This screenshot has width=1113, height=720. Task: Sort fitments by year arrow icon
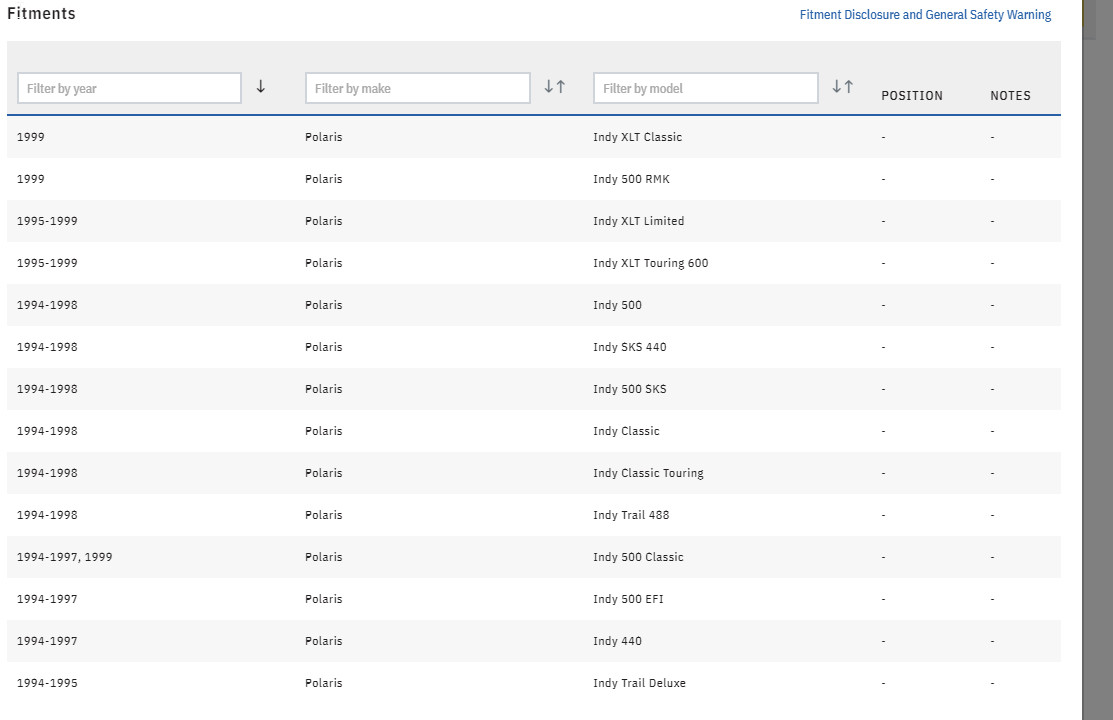261,87
